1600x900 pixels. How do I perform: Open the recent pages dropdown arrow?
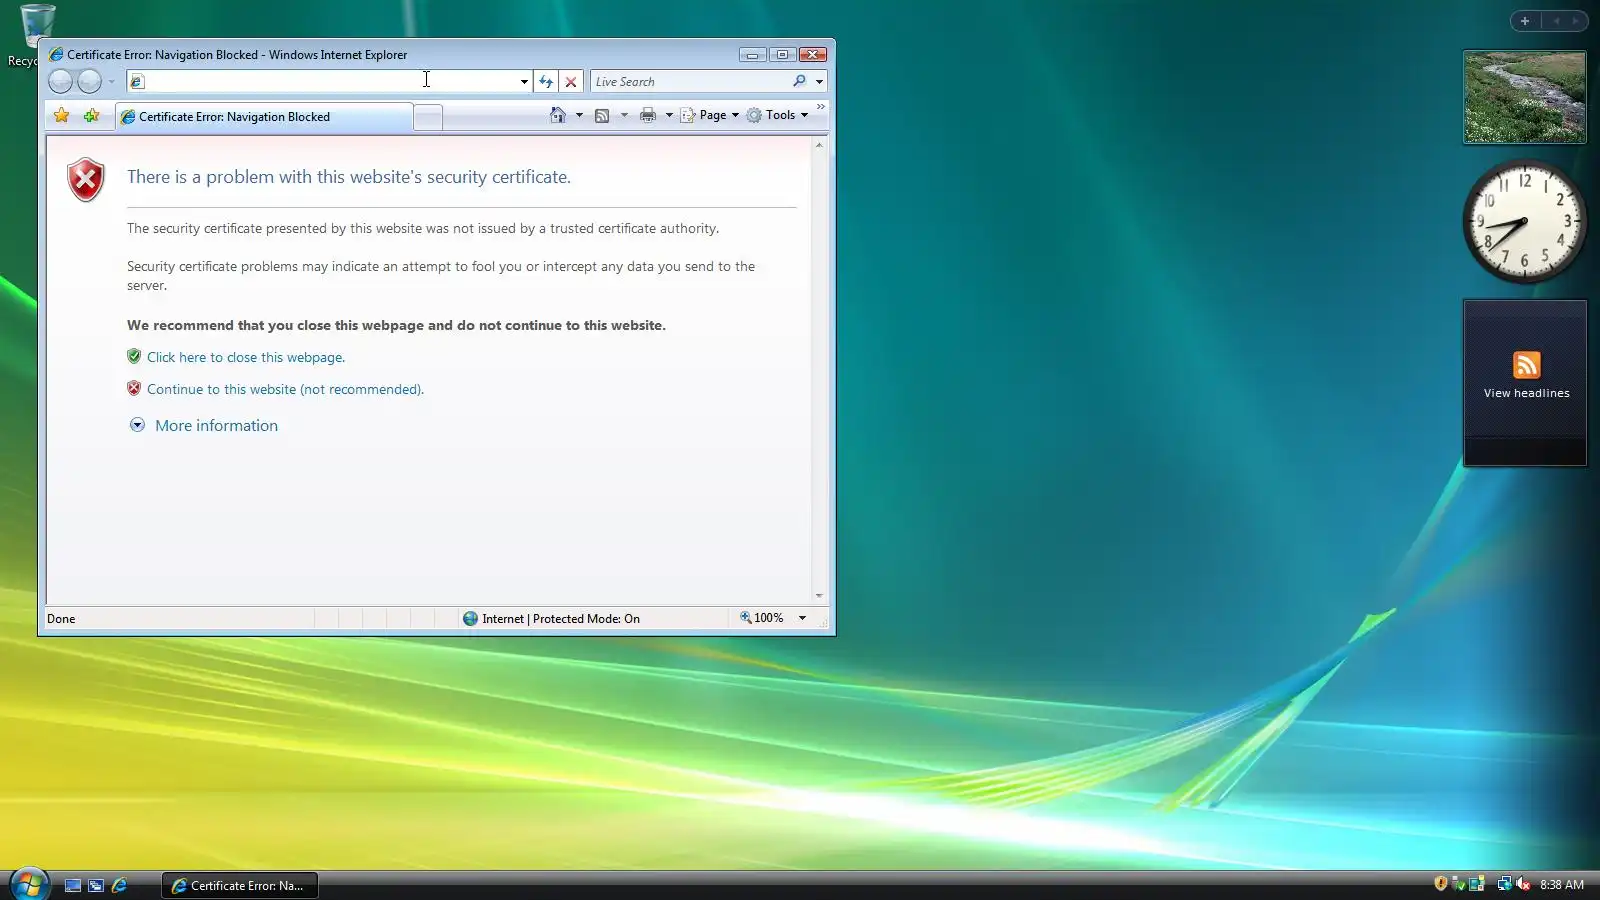[111, 82]
